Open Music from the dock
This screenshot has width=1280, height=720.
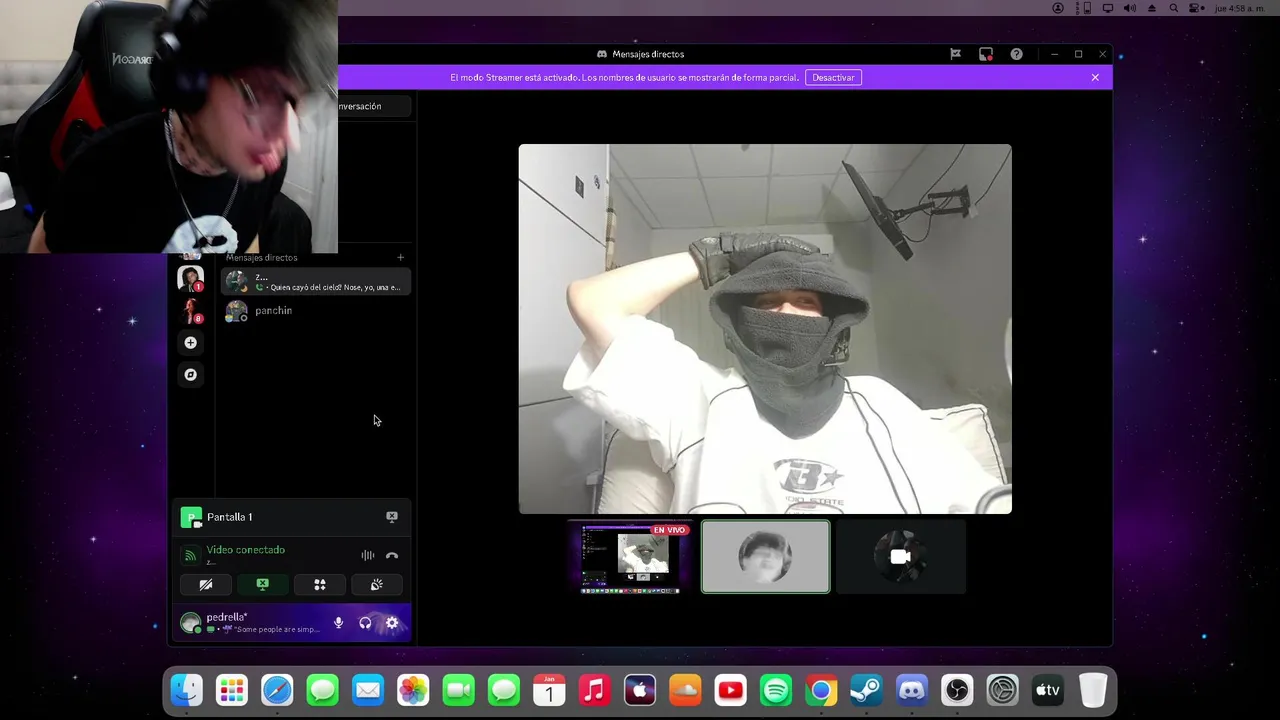coord(594,690)
